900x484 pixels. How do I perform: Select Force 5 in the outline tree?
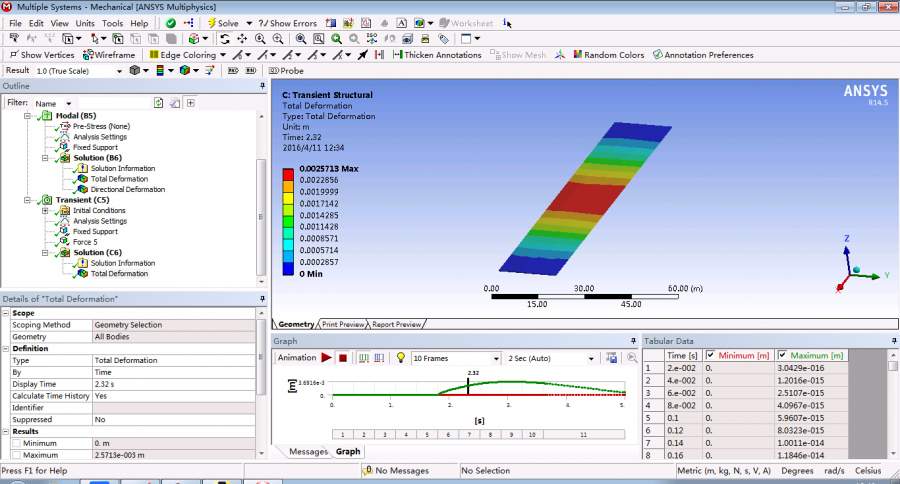tap(85, 242)
